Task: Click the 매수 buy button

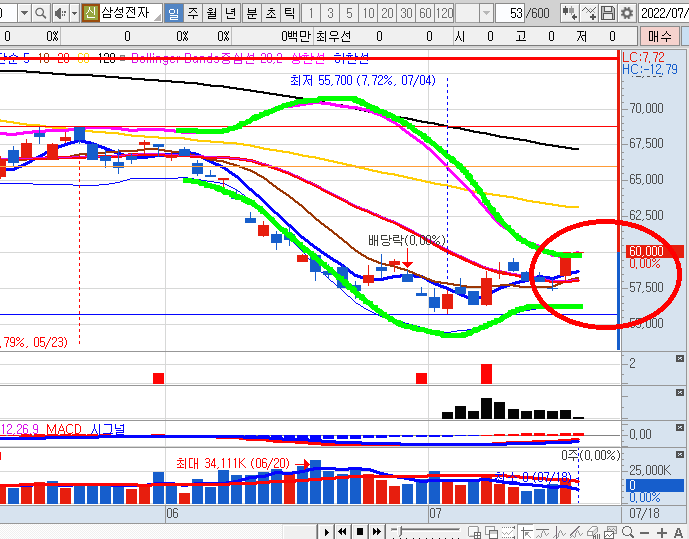Action: click(x=660, y=36)
